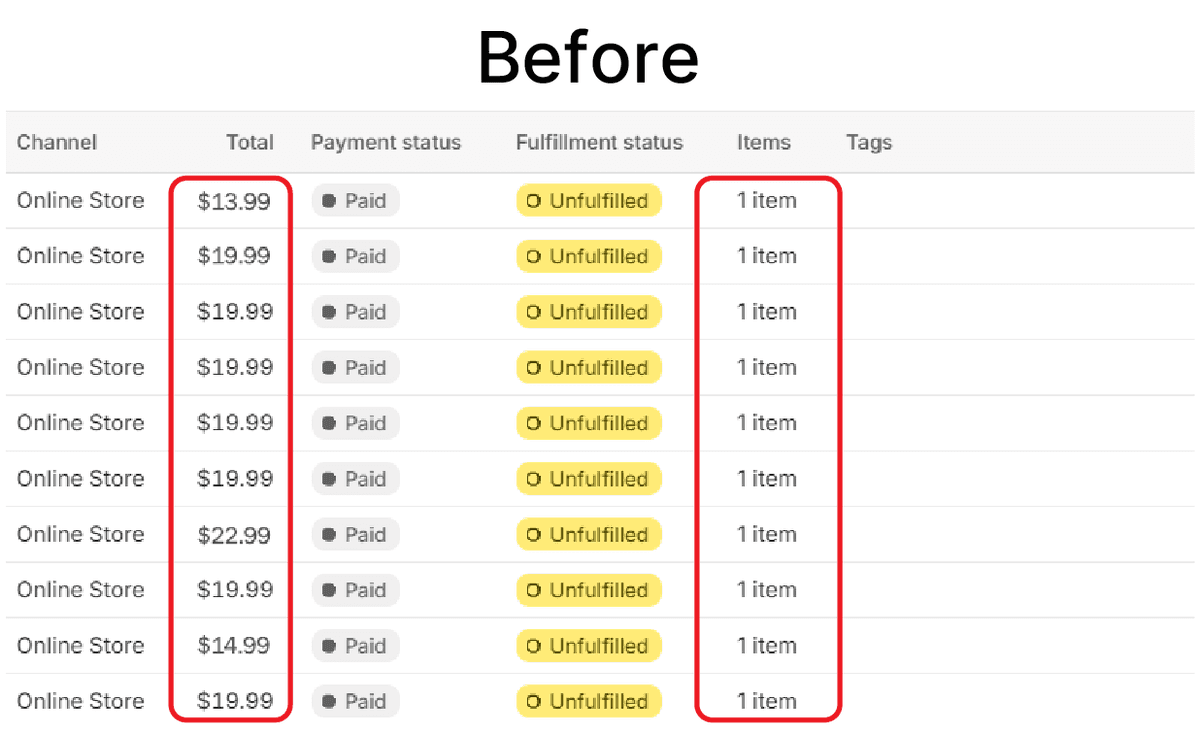Open the order totaling $13.99
The image size is (1200, 735).
(x=234, y=201)
